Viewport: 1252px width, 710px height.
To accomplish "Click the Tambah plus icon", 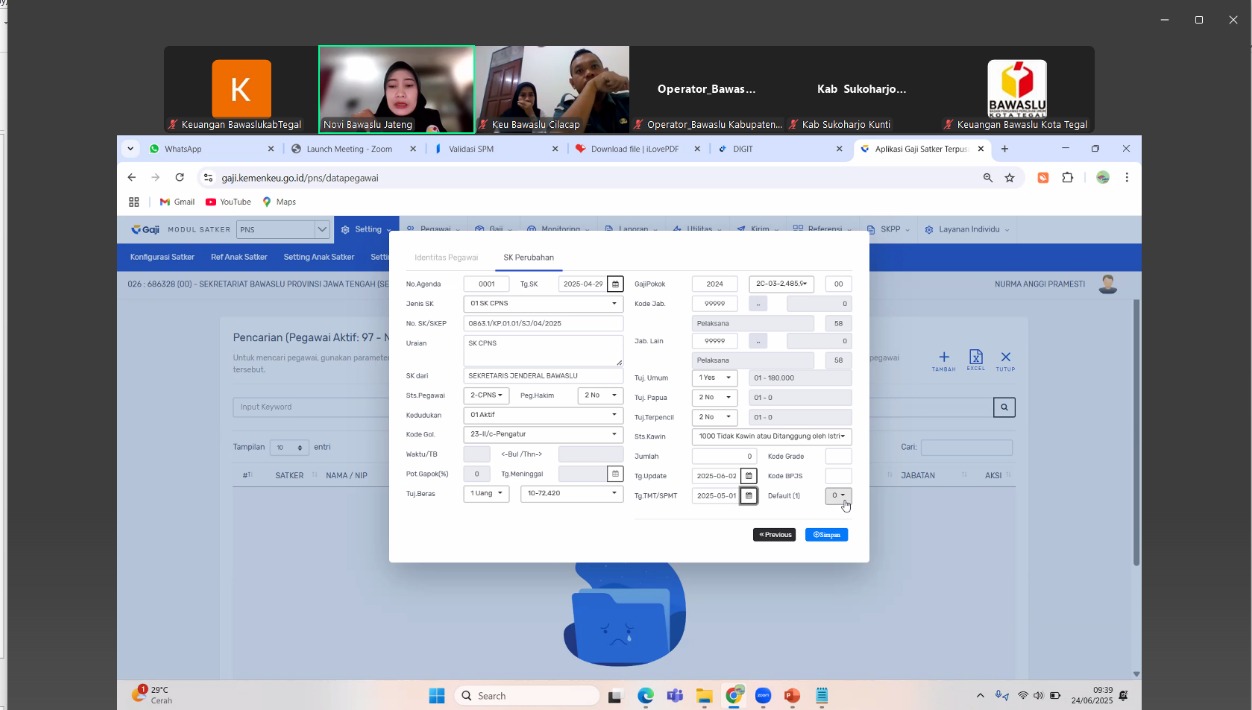I will coord(943,358).
